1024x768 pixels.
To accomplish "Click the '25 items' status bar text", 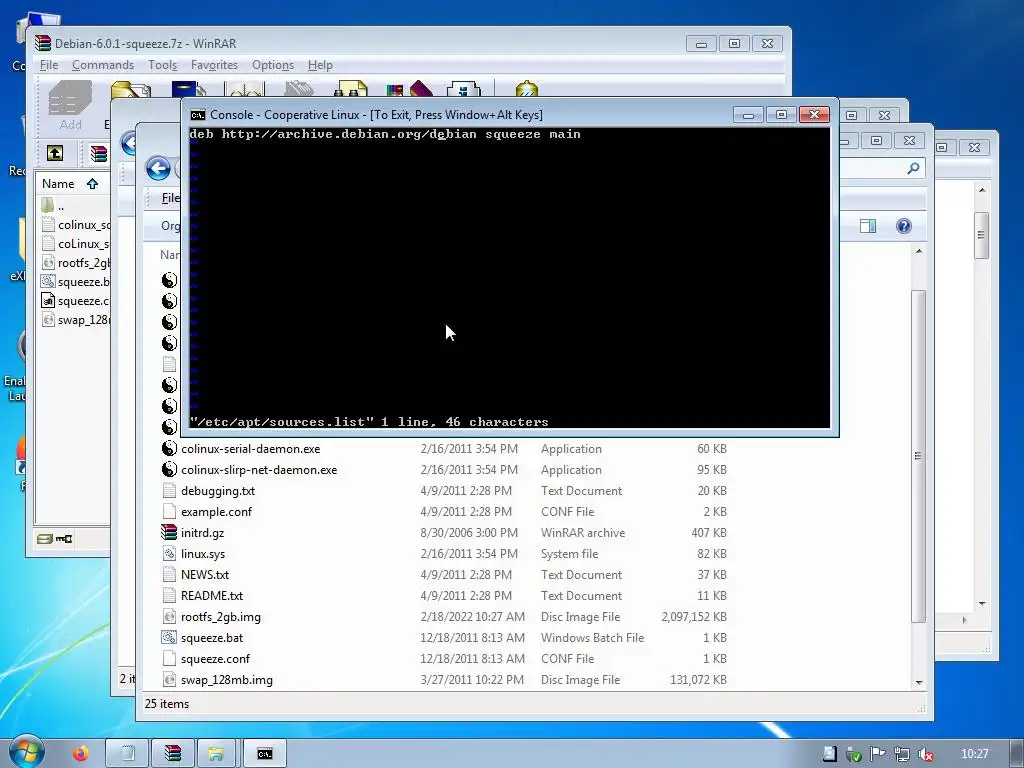I will pos(167,703).
